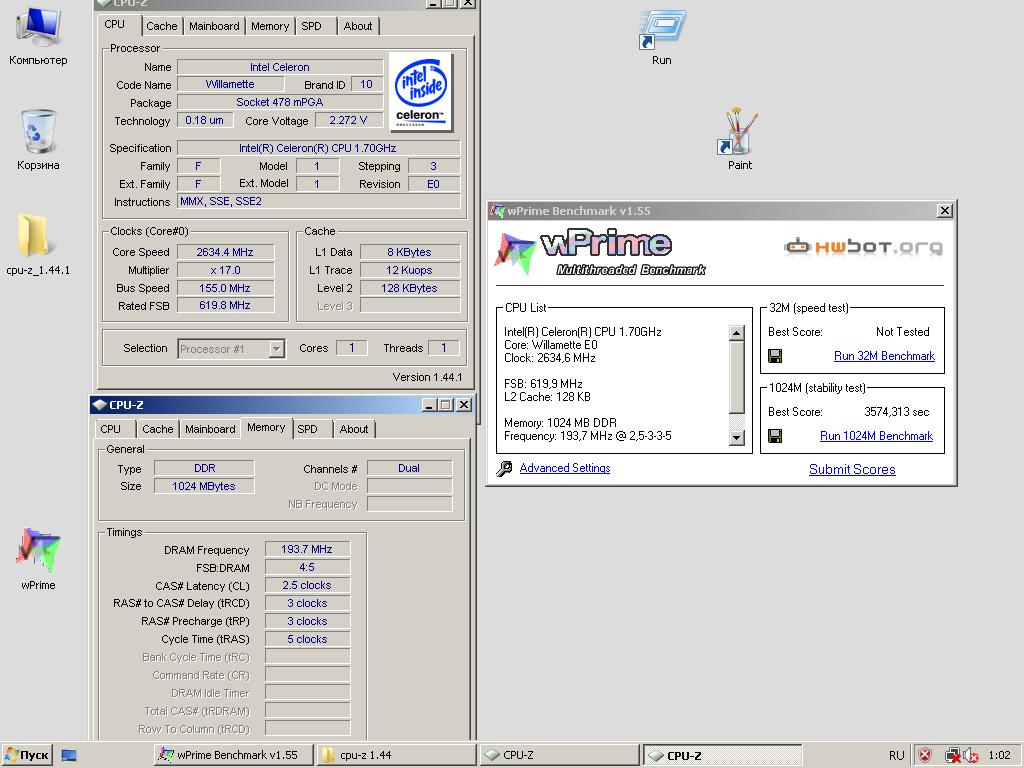Click the Cycle Time value 5 clocks
Screen dimensions: 1024x768
[x=307, y=639]
